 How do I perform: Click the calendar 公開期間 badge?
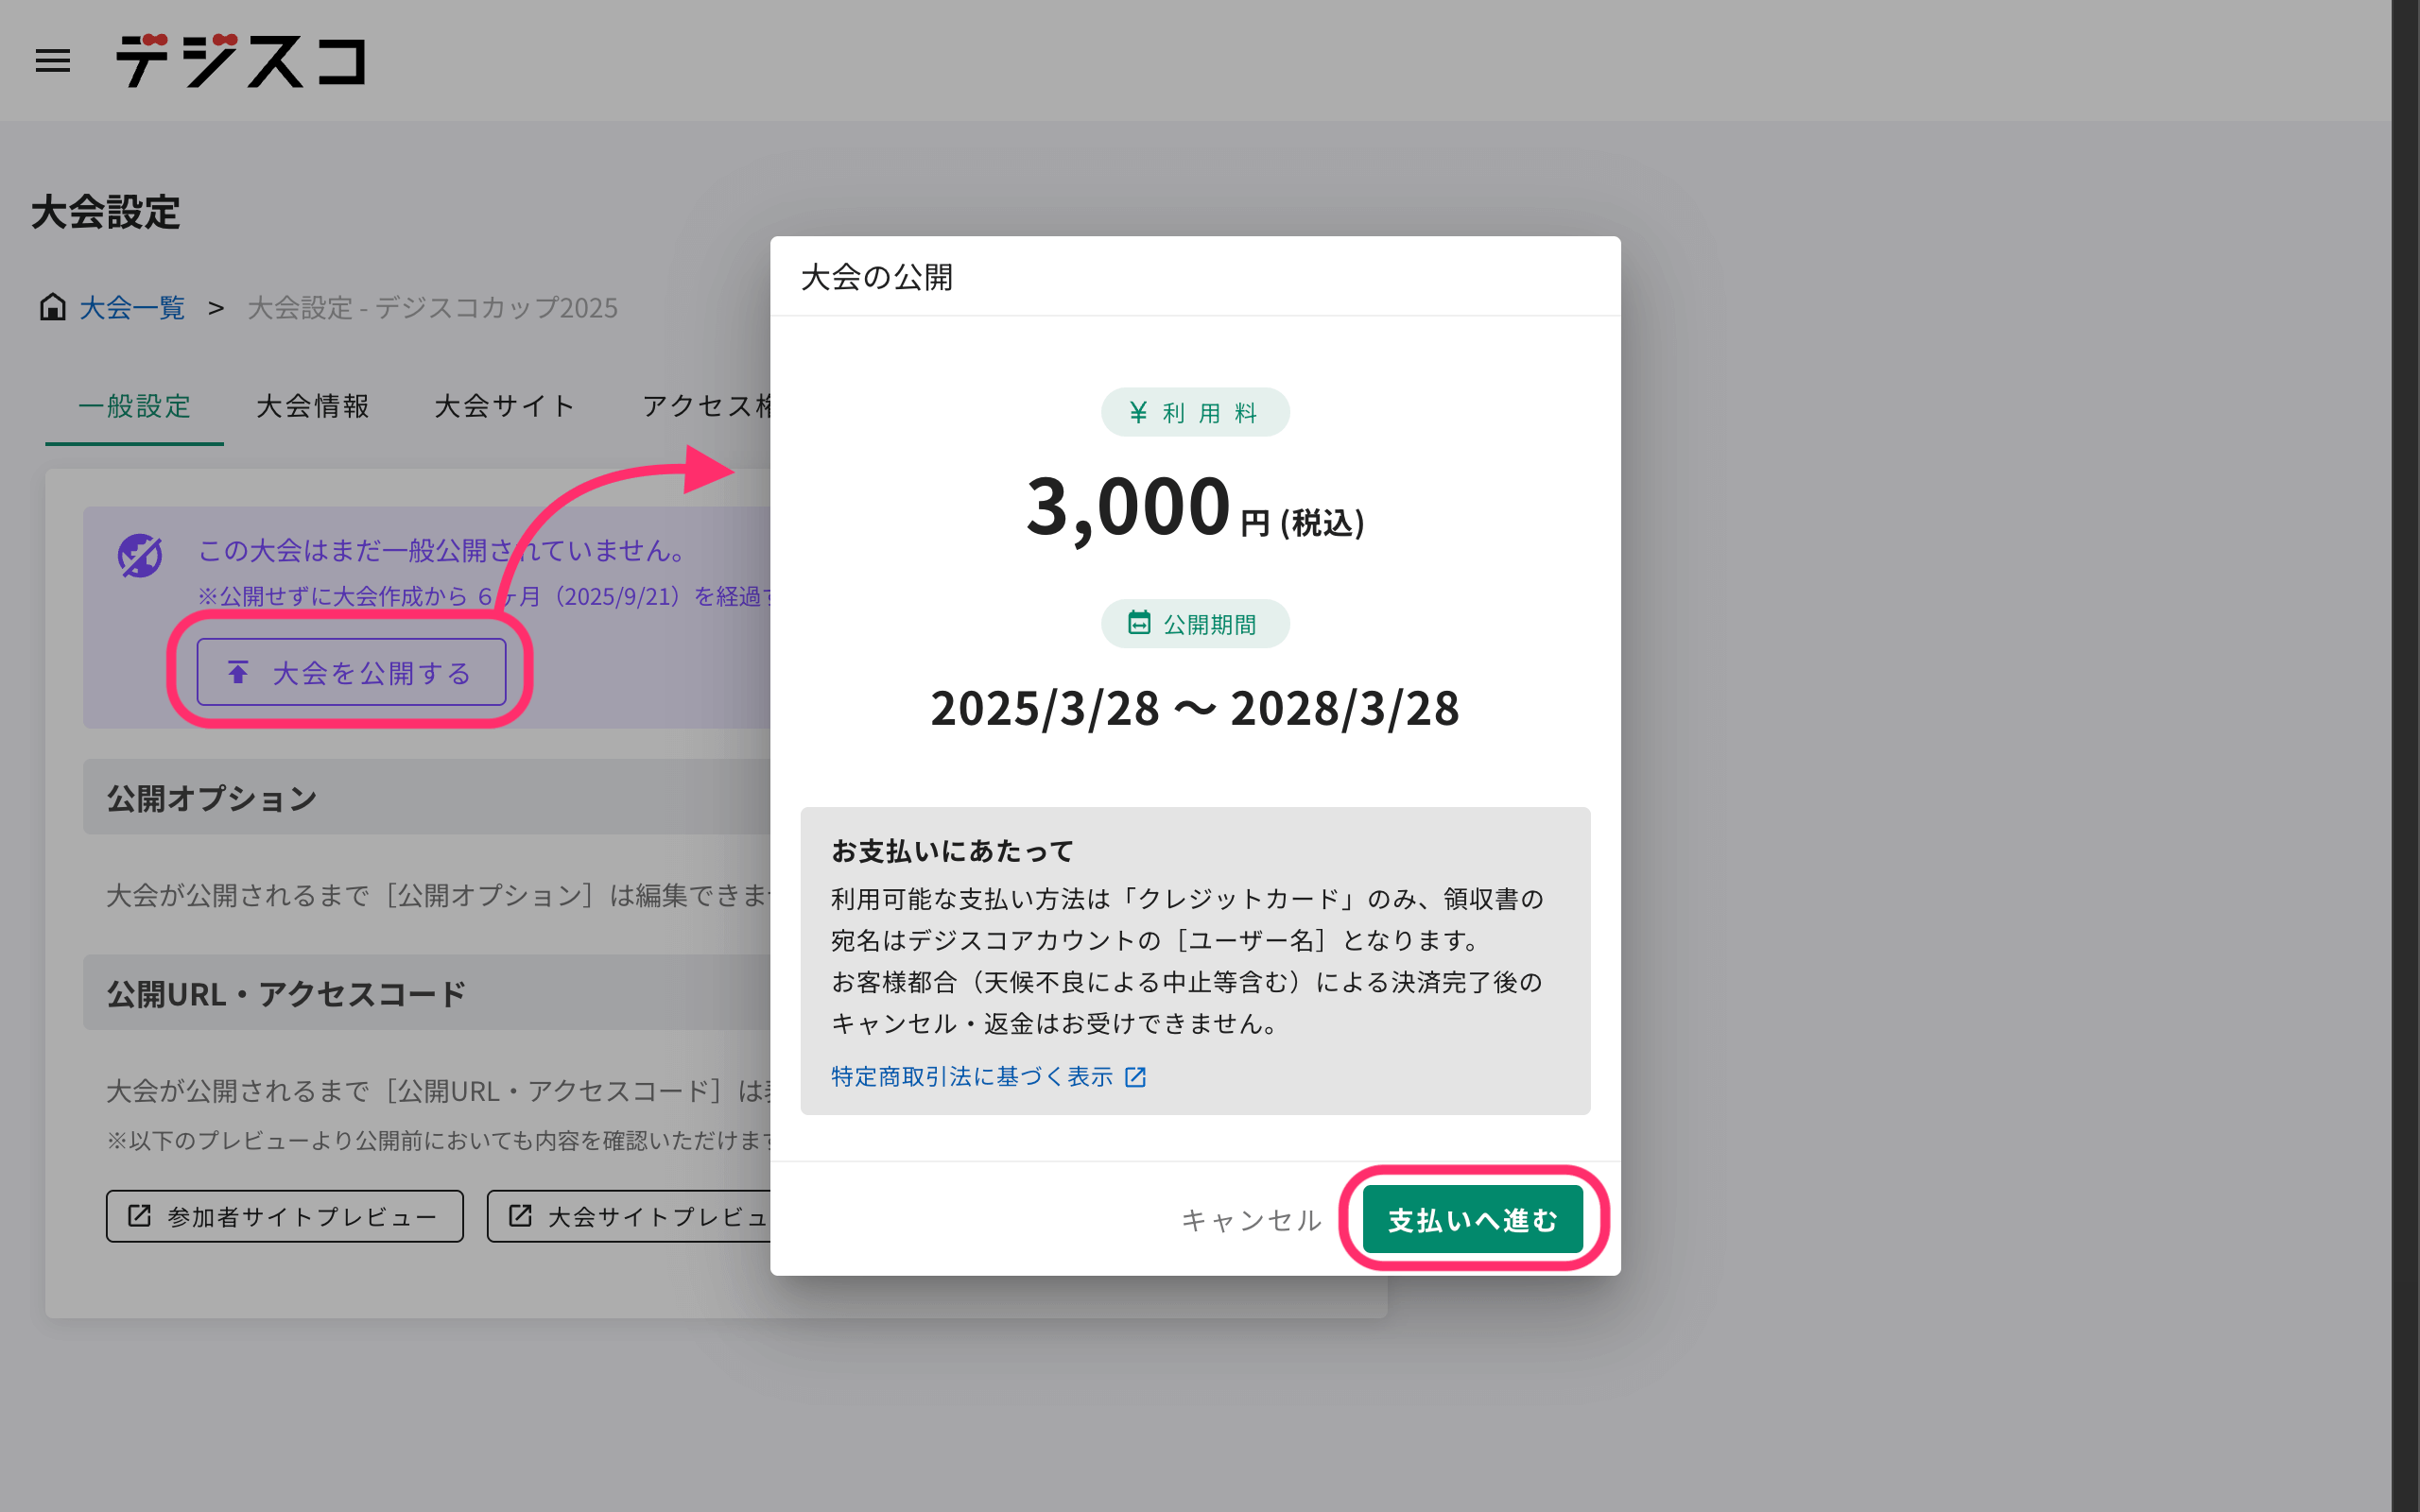pyautogui.click(x=1195, y=624)
